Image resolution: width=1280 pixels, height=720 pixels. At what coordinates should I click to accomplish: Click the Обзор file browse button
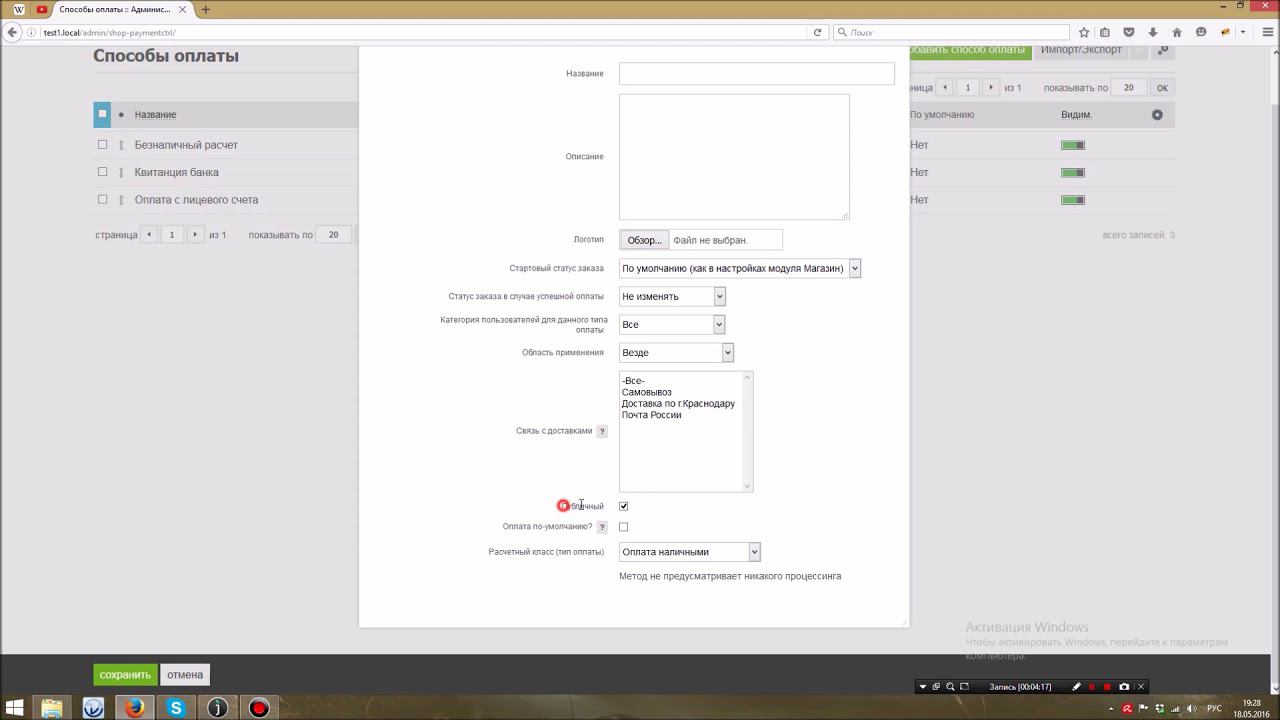tap(644, 240)
